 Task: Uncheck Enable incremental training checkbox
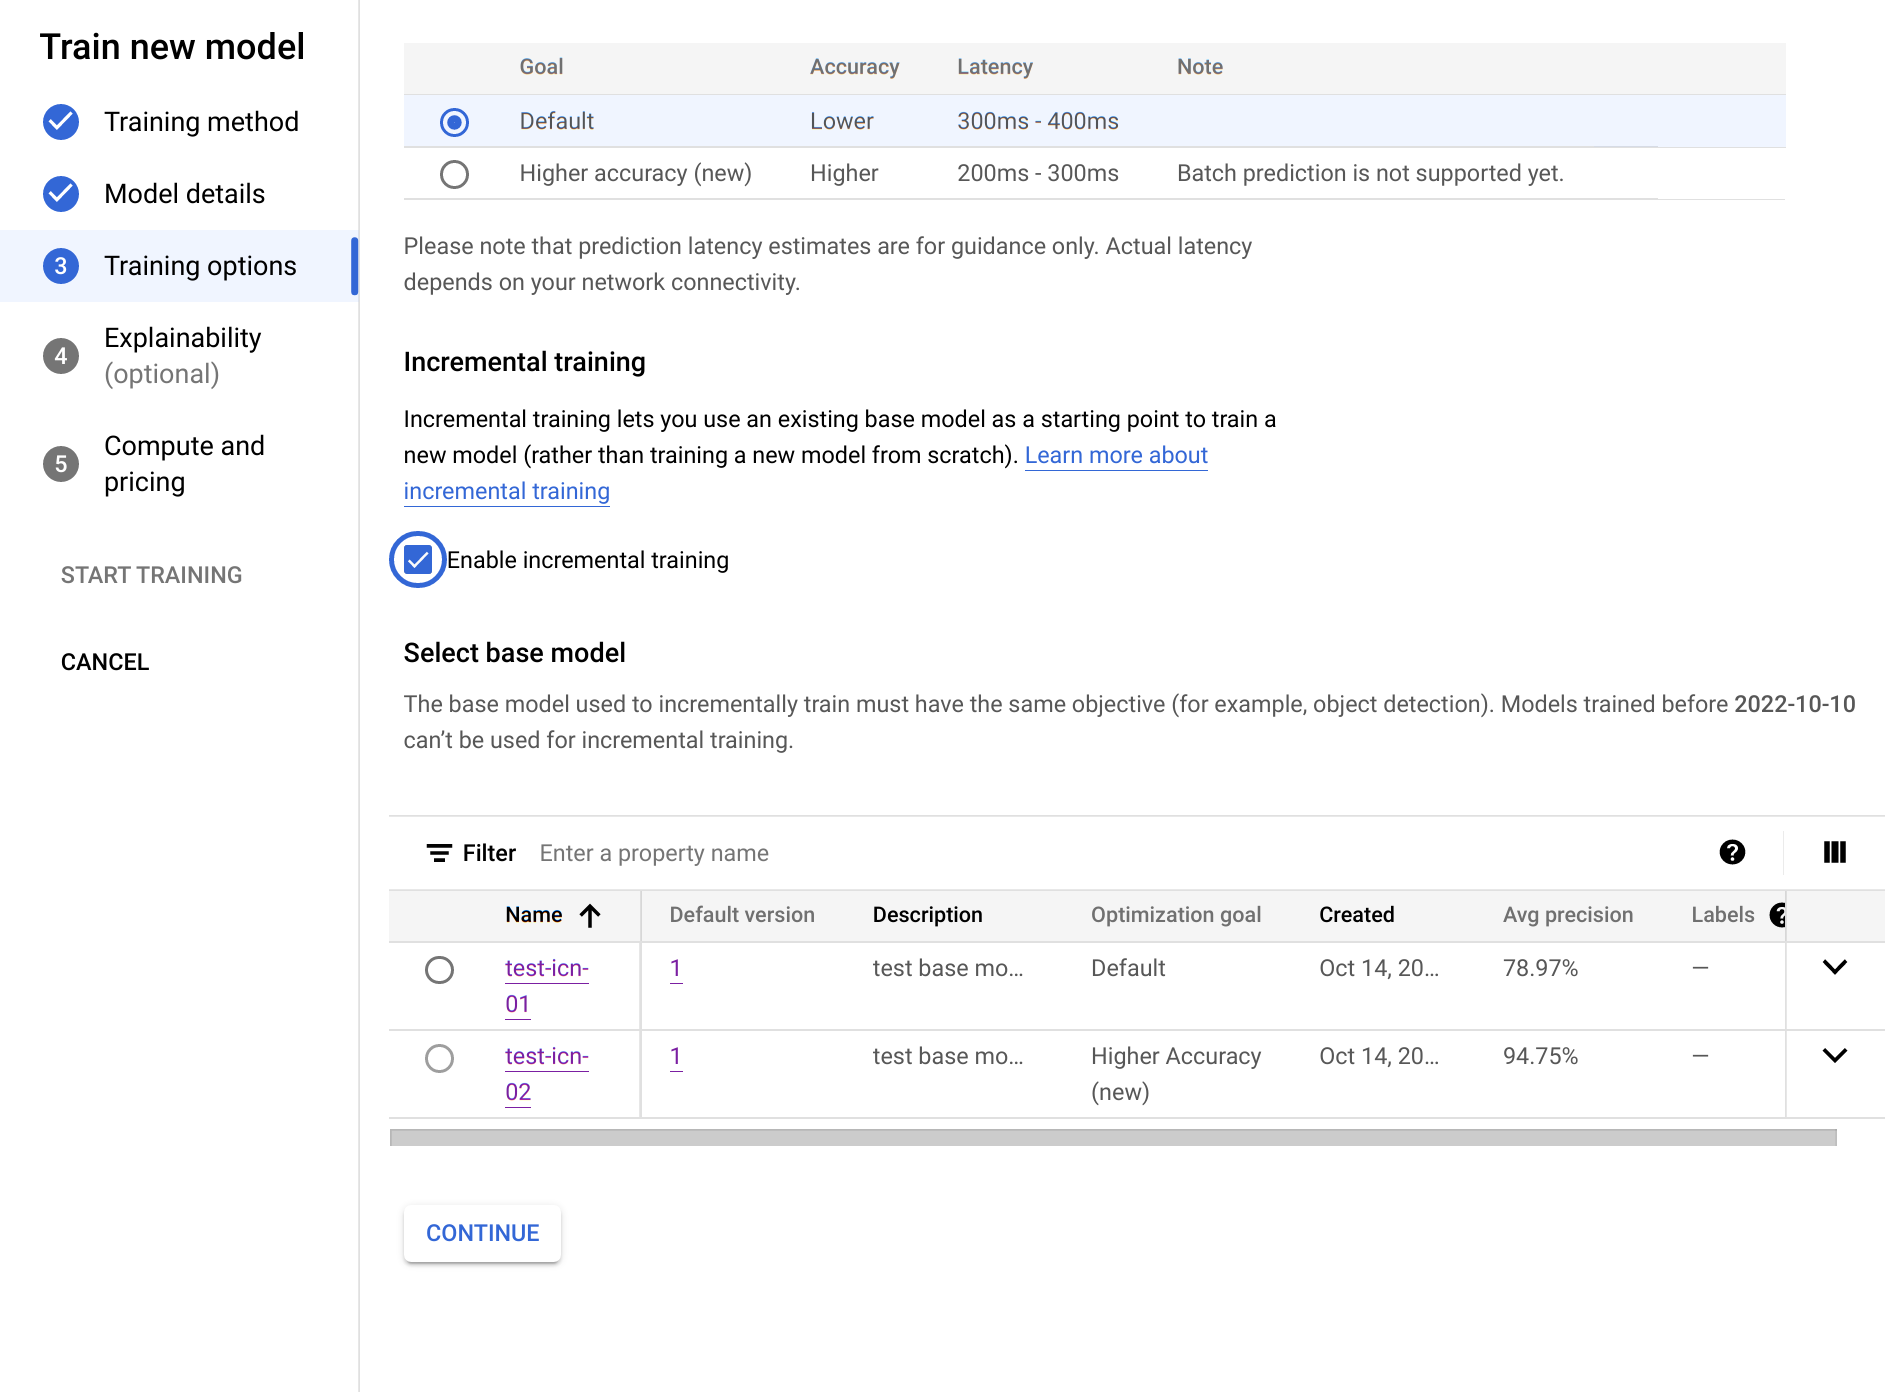pos(418,560)
